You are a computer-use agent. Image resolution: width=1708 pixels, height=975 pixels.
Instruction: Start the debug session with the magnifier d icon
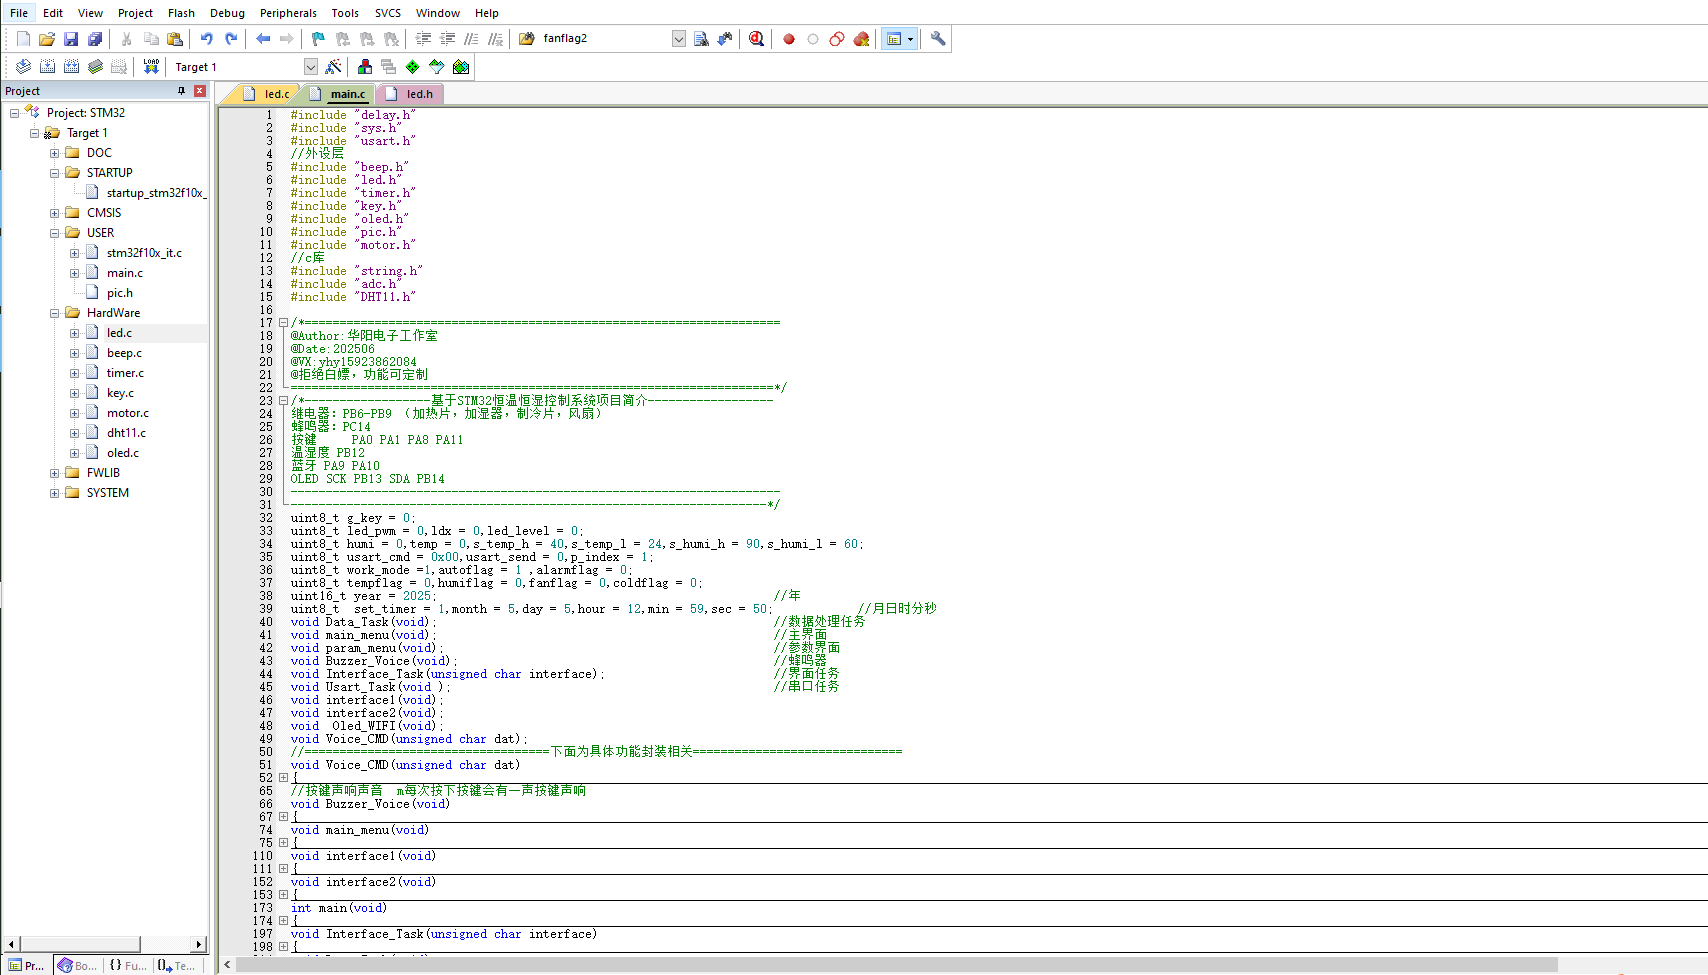coord(757,39)
